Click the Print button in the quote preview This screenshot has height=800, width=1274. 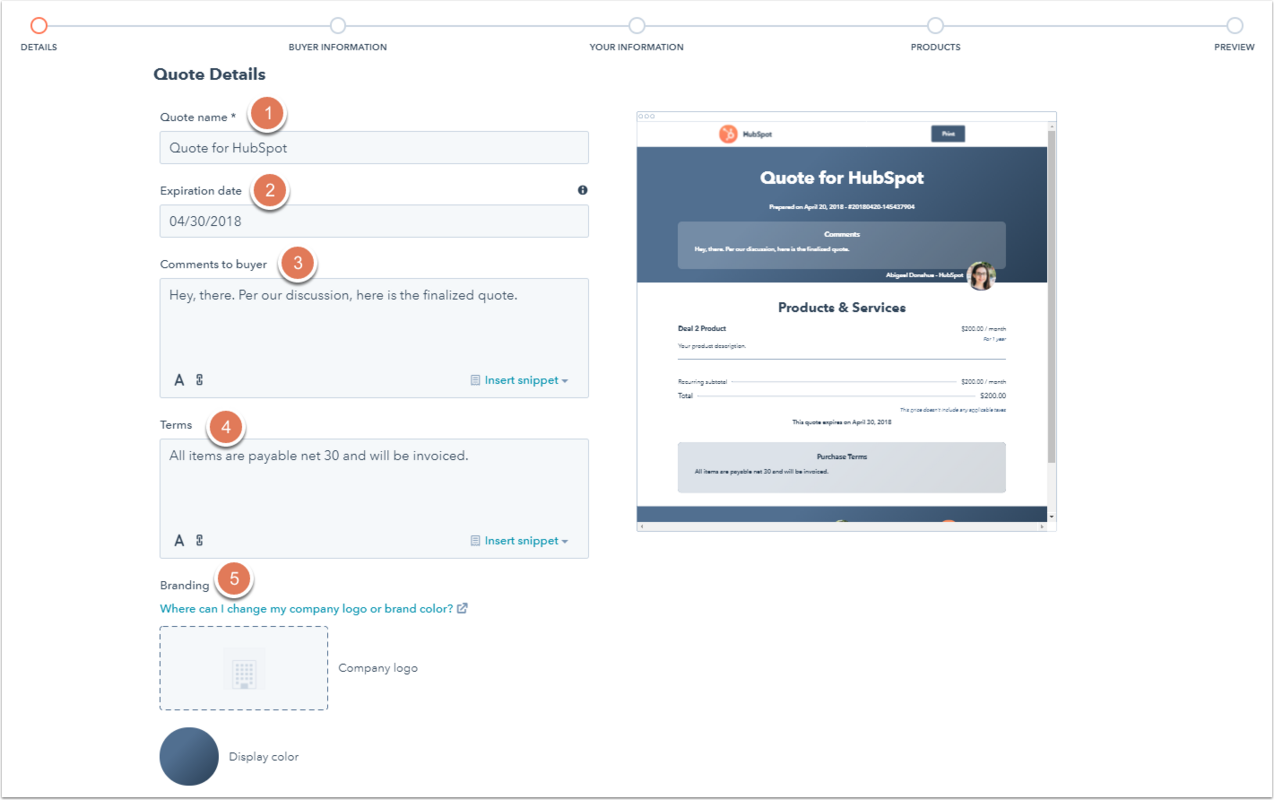coord(947,134)
